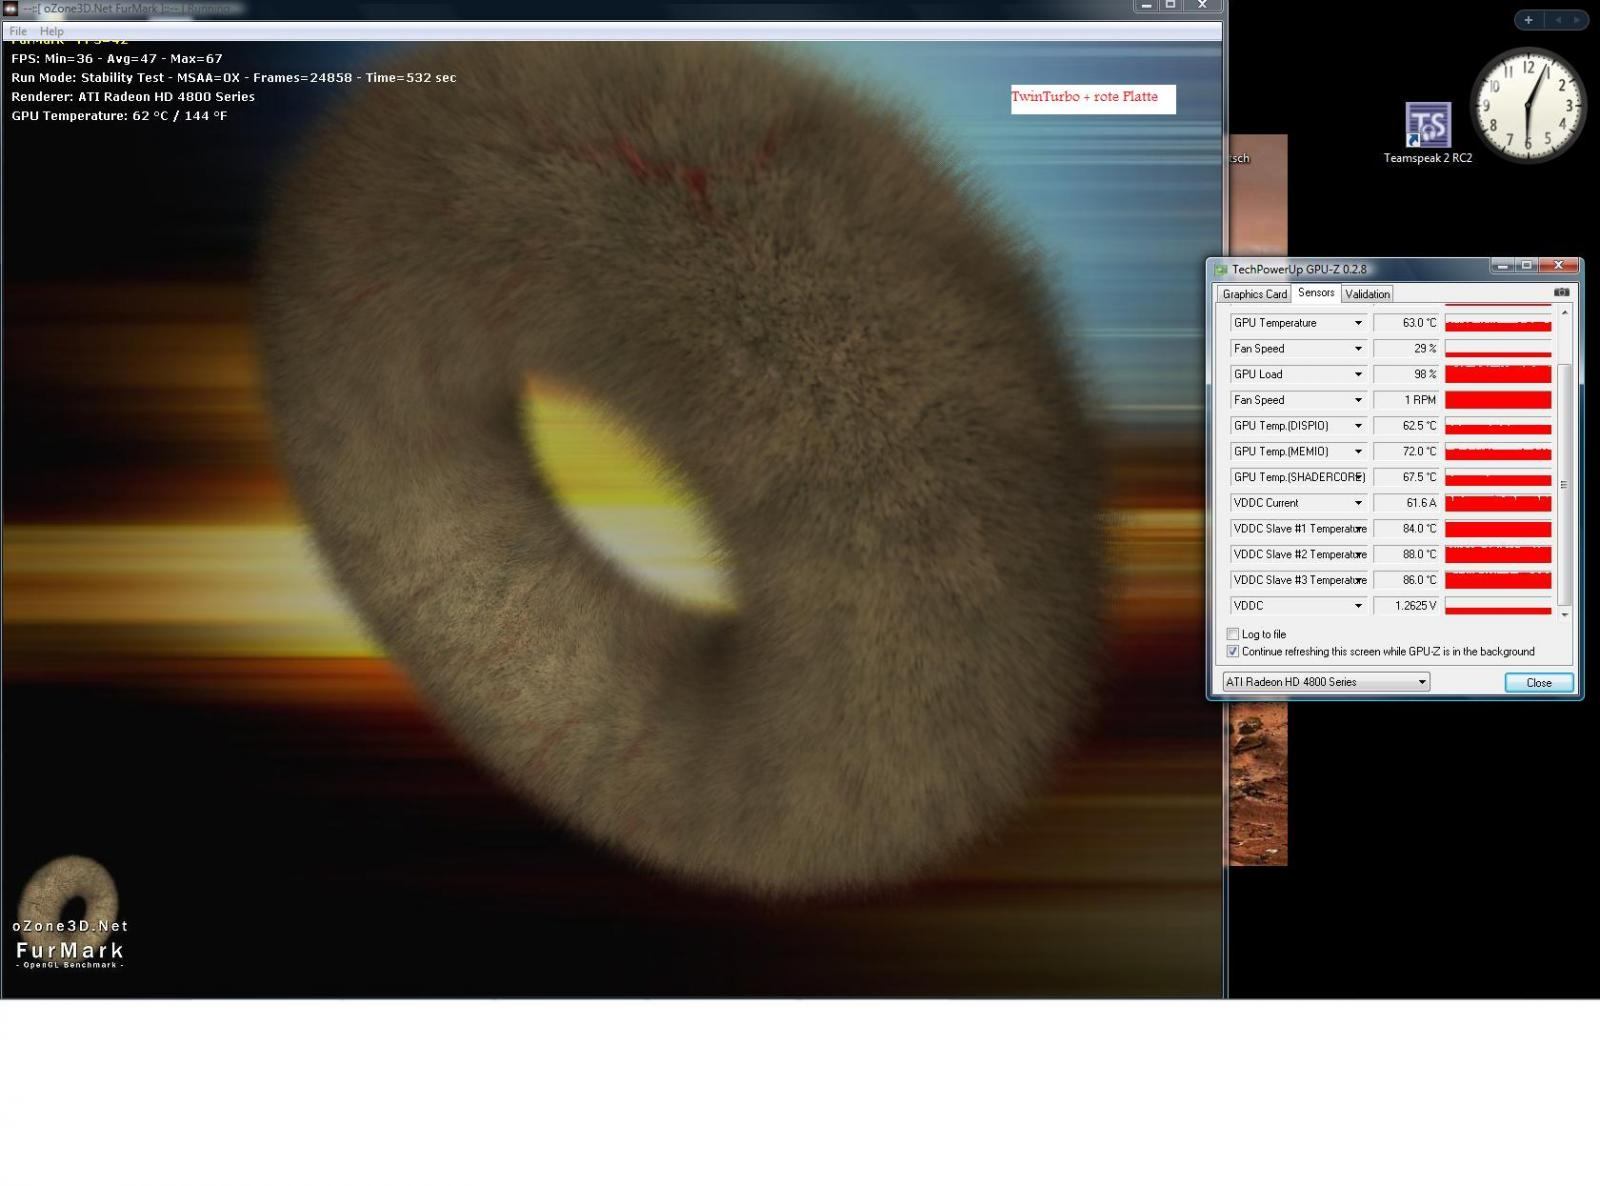Click the GPU Load history graph
1600x1186 pixels.
(x=1498, y=374)
